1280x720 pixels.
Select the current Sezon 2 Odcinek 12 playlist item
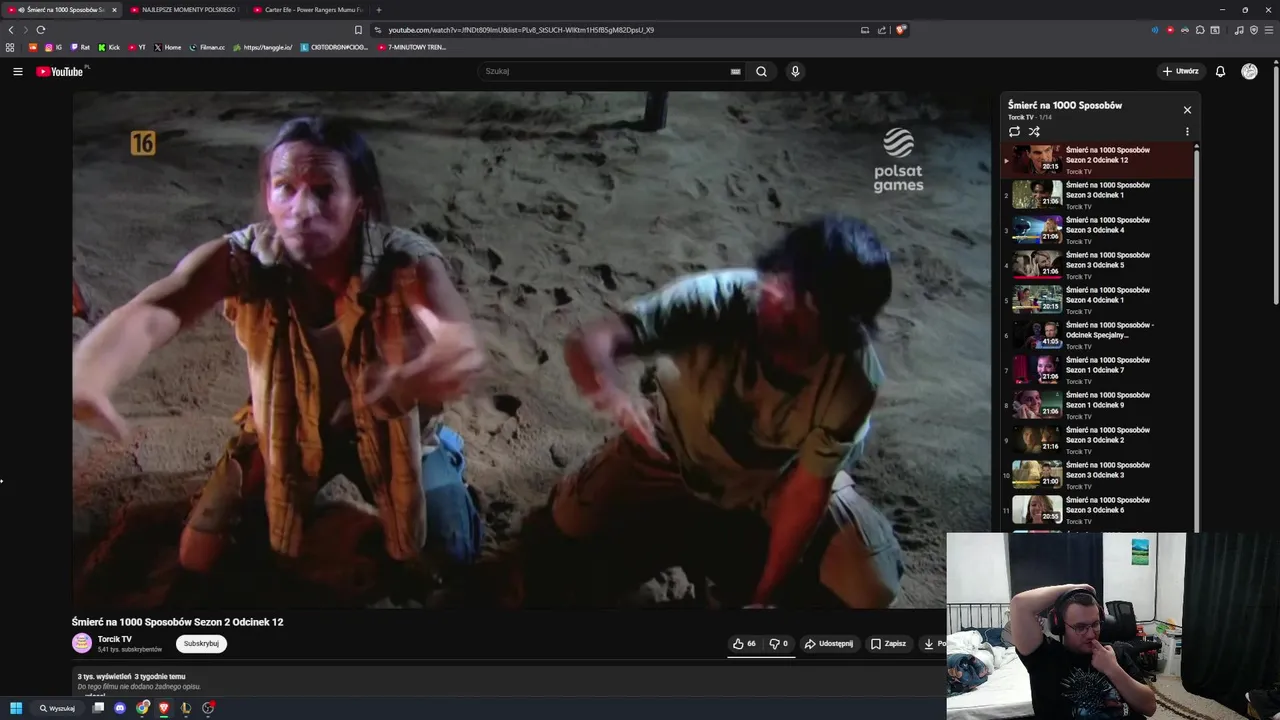tap(1098, 159)
